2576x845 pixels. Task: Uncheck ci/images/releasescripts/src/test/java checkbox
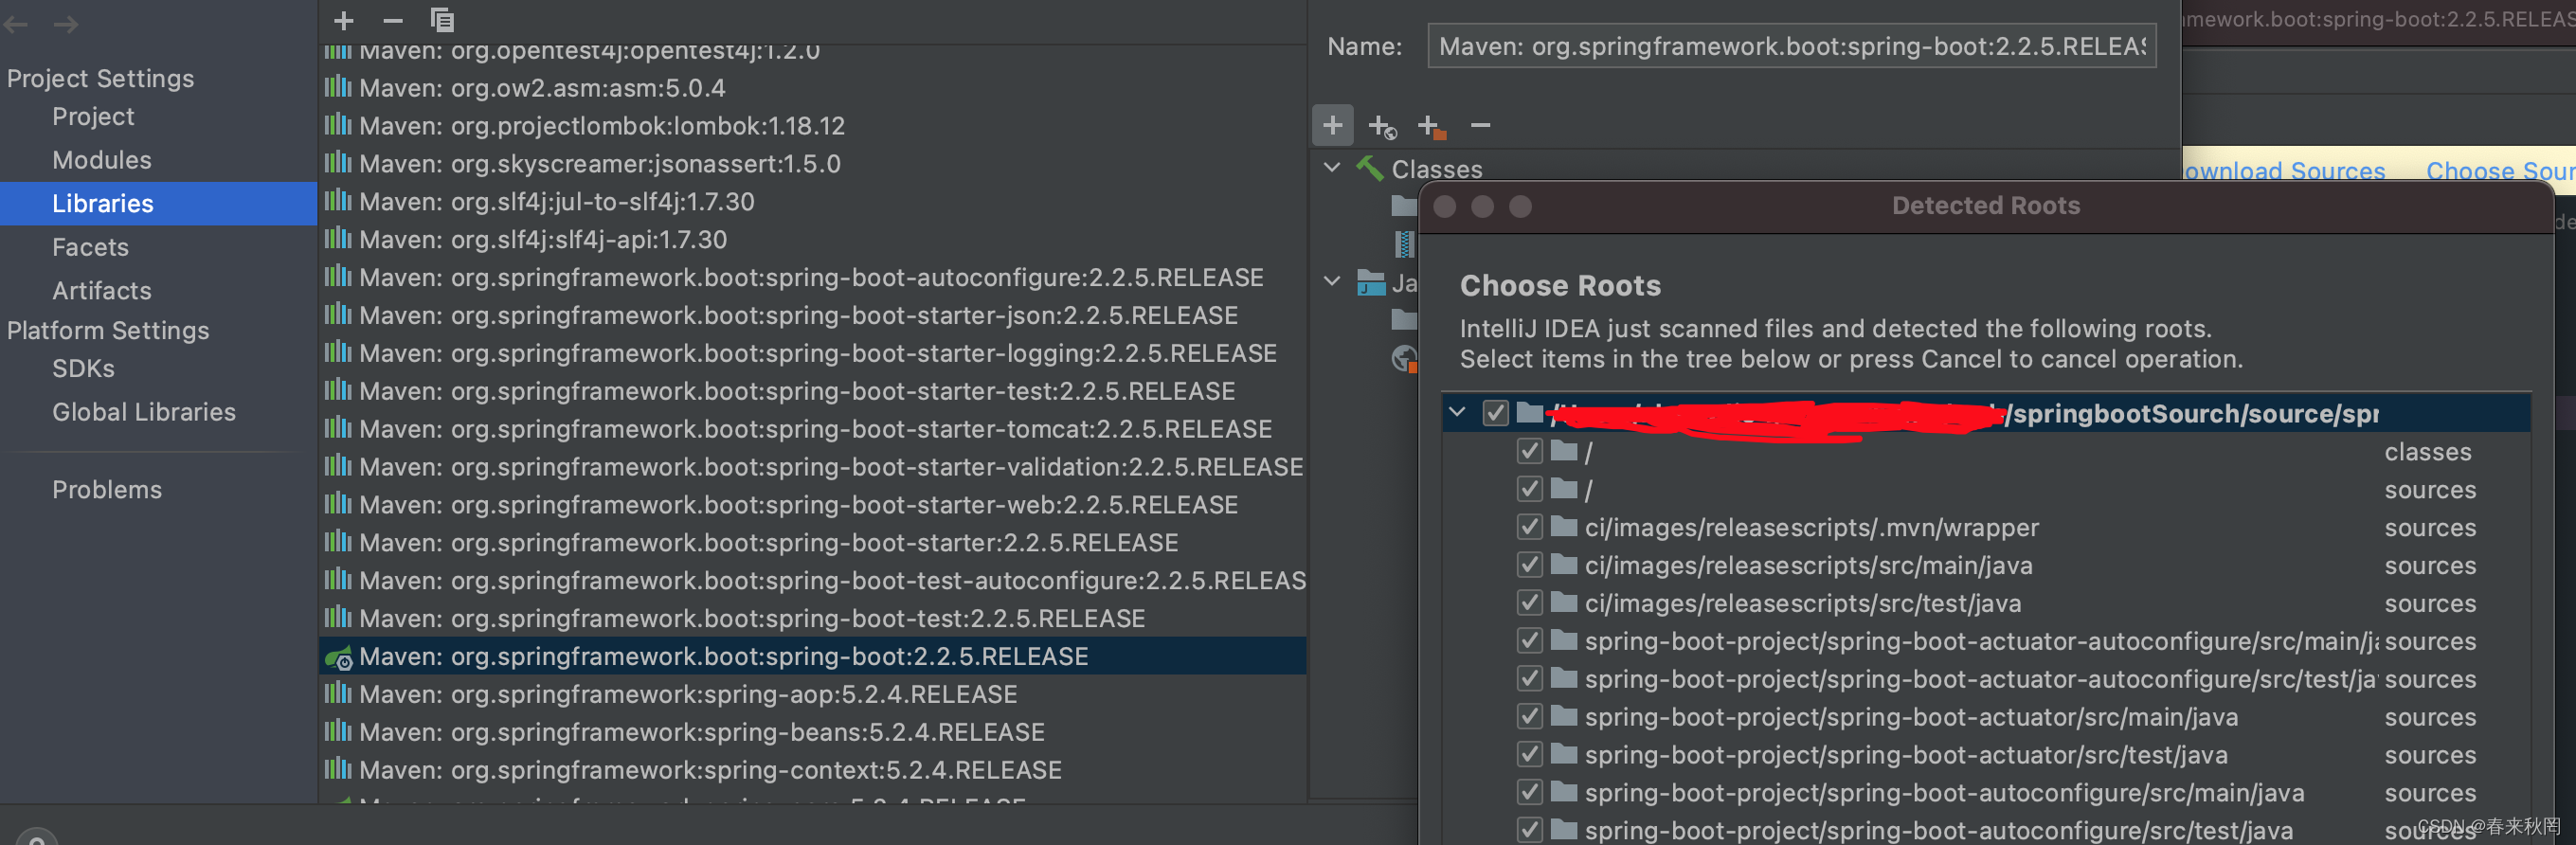tap(1529, 603)
